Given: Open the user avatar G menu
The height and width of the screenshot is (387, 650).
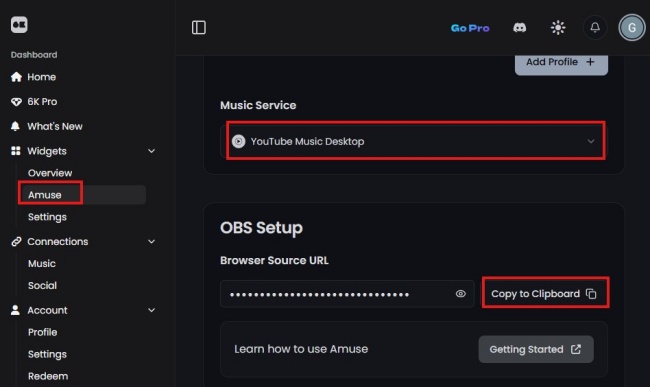Looking at the screenshot, I should (631, 28).
